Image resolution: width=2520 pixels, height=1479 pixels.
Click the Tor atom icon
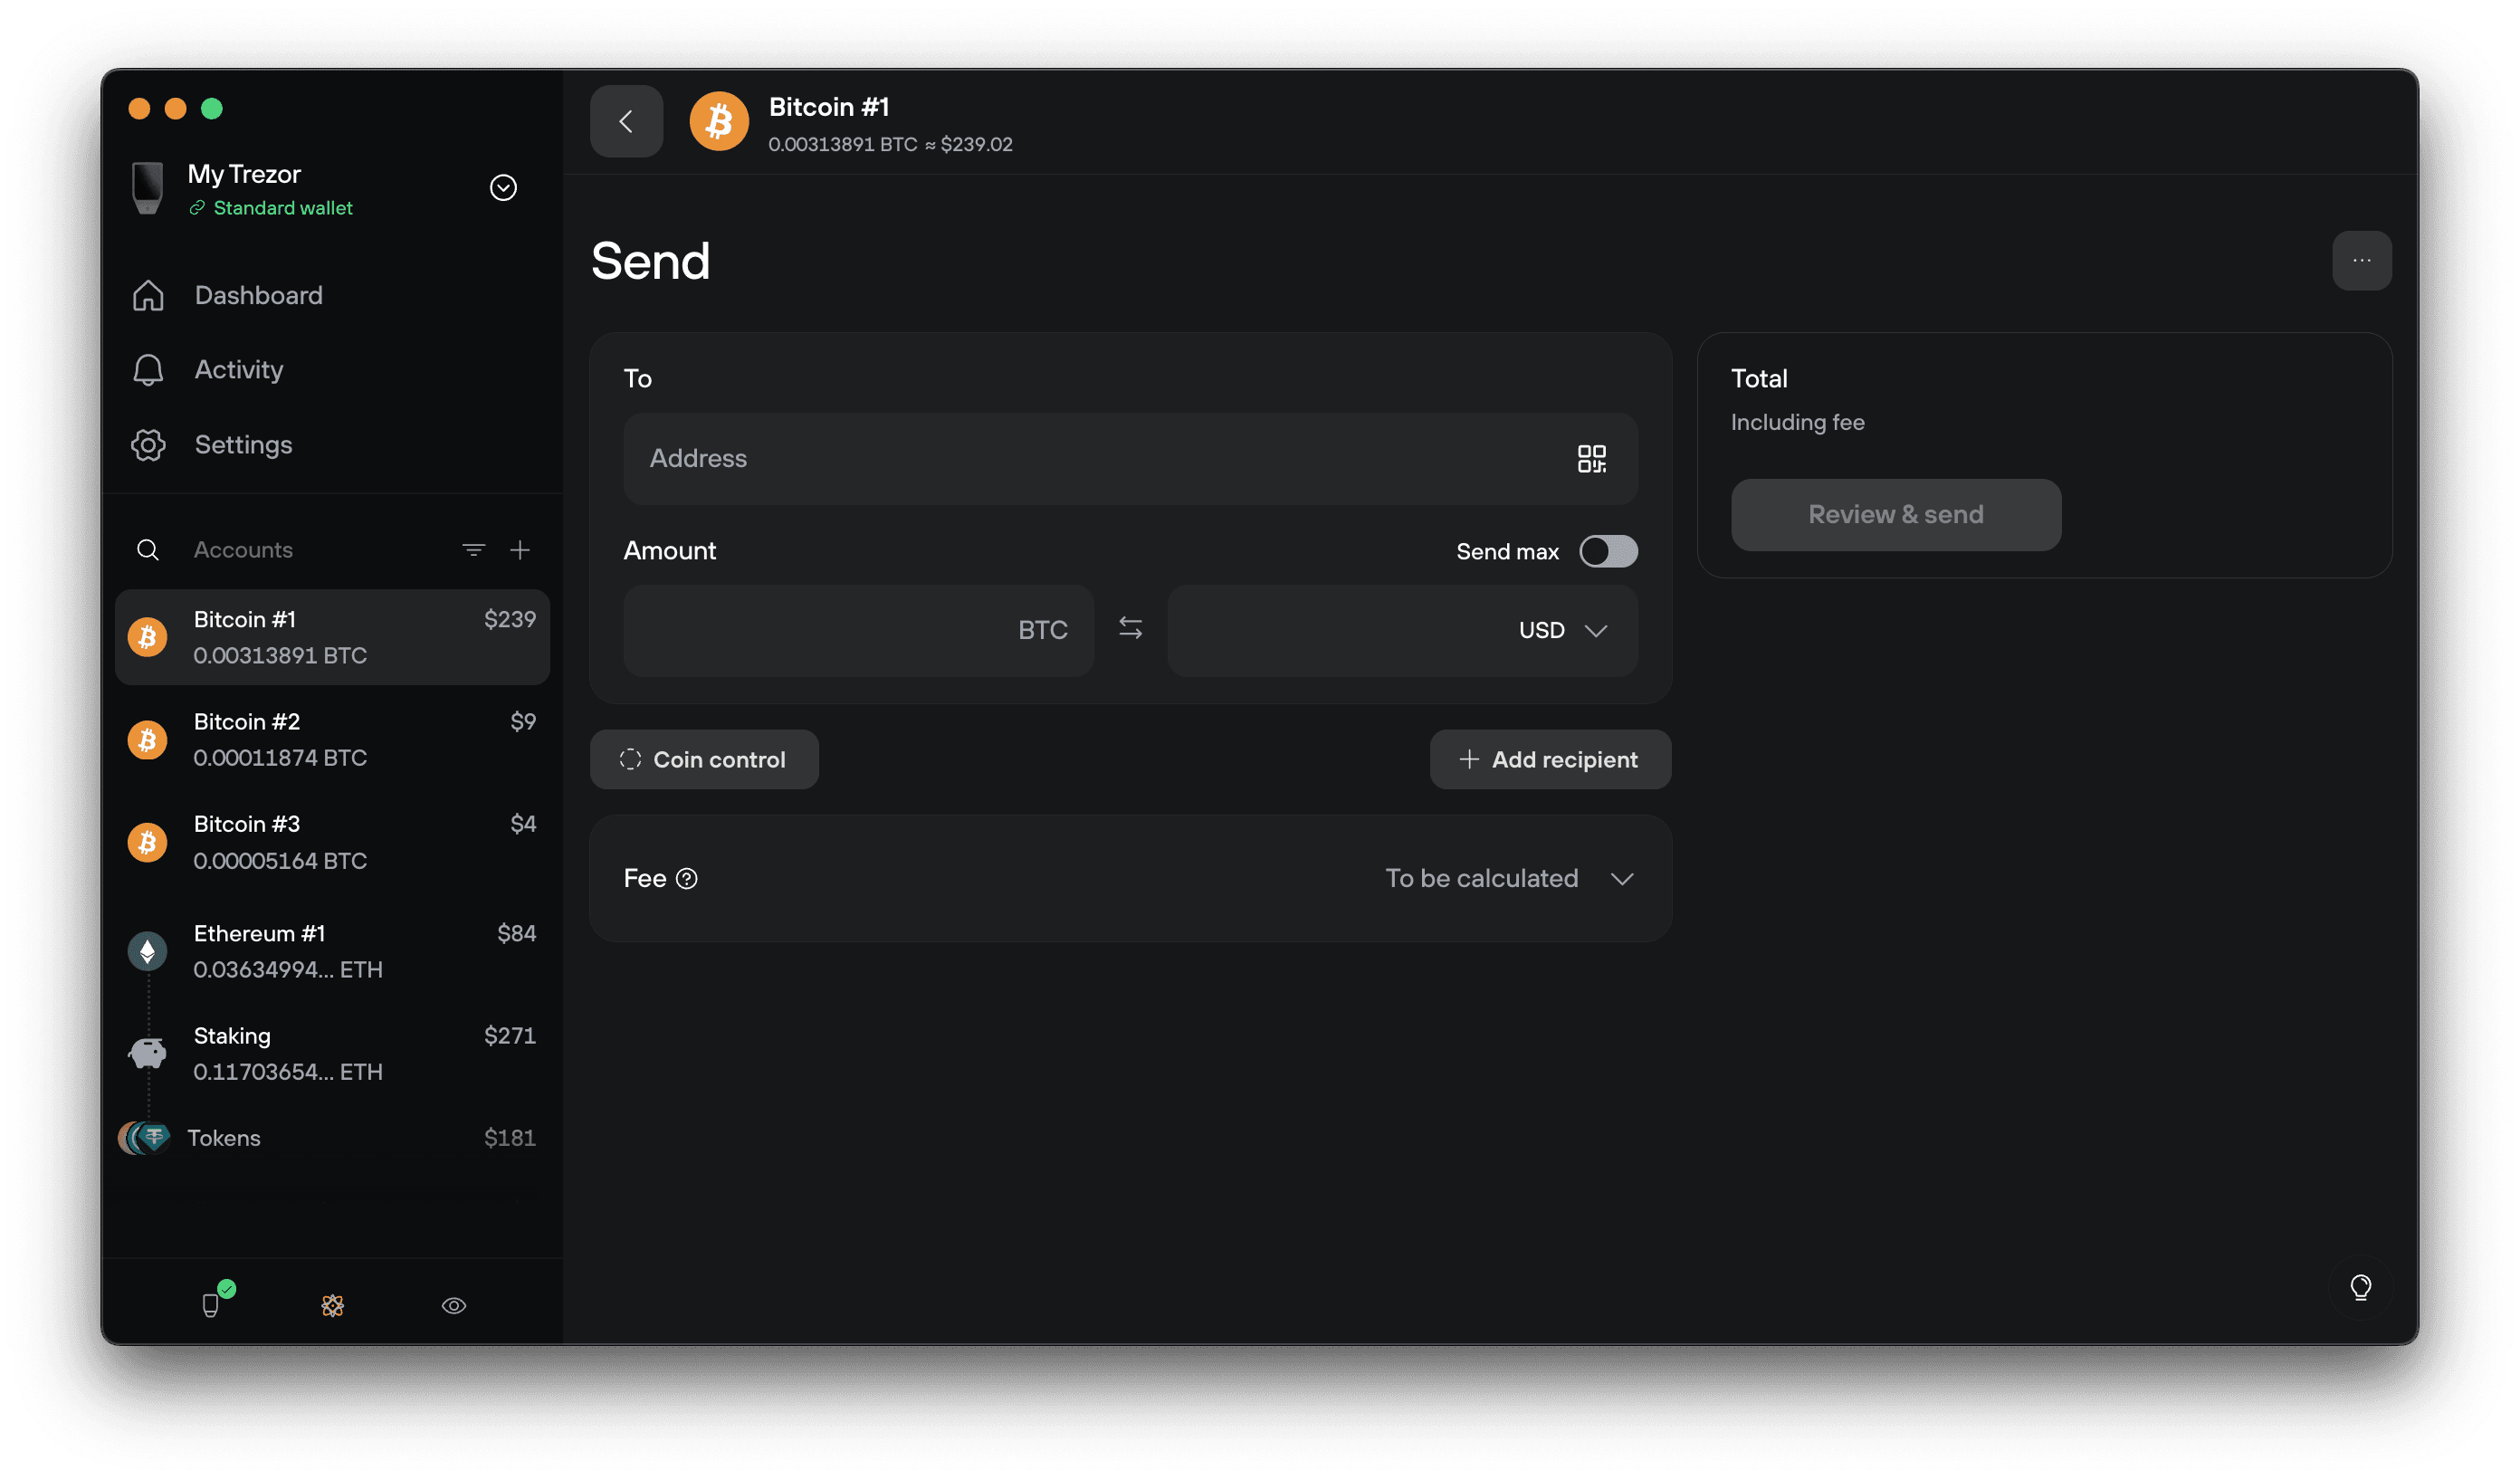click(x=333, y=1305)
